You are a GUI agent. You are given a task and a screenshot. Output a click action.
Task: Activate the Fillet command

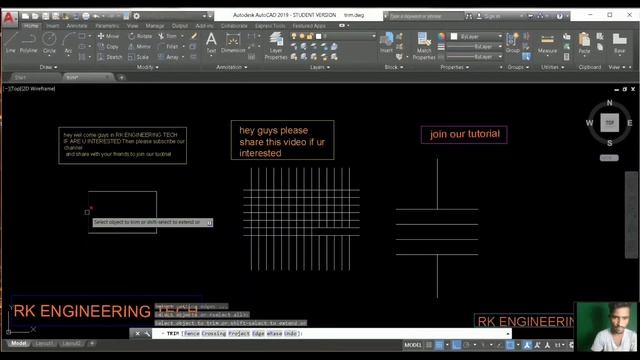pyautogui.click(x=168, y=47)
